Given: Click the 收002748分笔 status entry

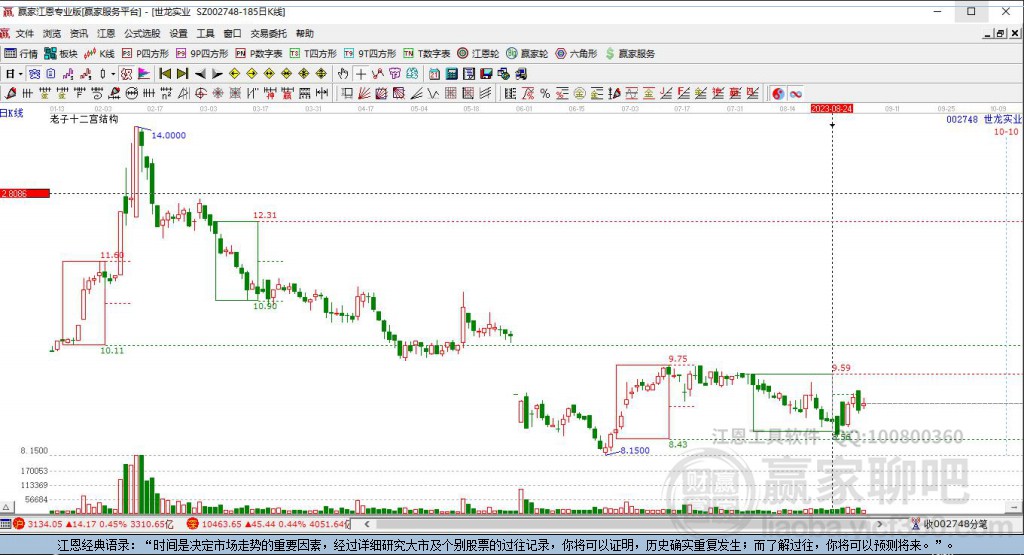Looking at the screenshot, I should [x=950, y=524].
